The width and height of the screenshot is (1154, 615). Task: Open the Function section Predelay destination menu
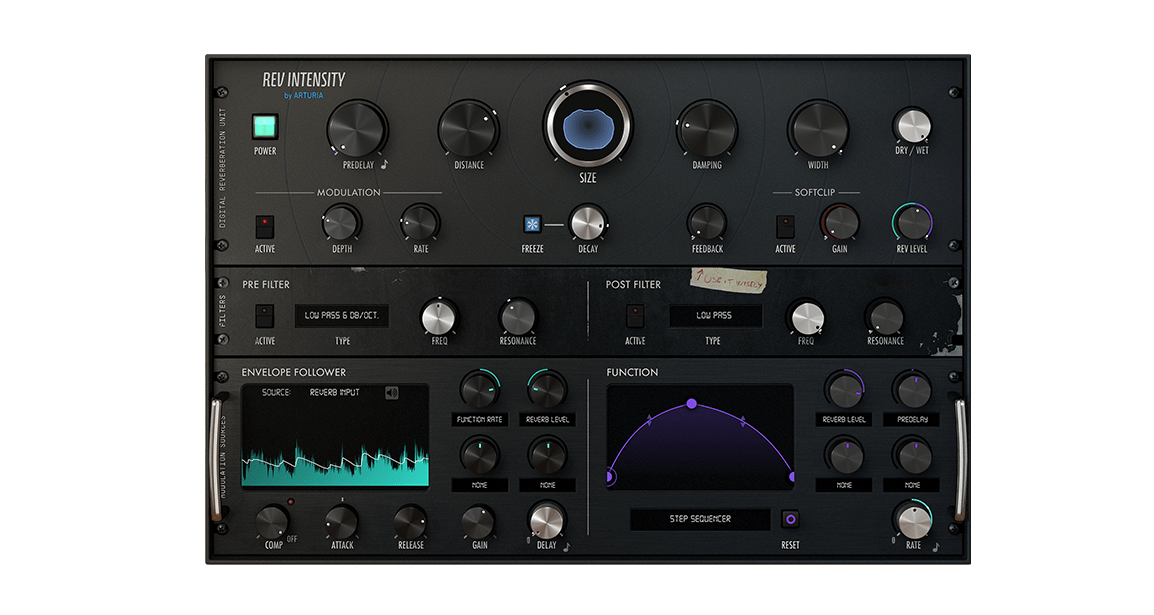click(913, 419)
